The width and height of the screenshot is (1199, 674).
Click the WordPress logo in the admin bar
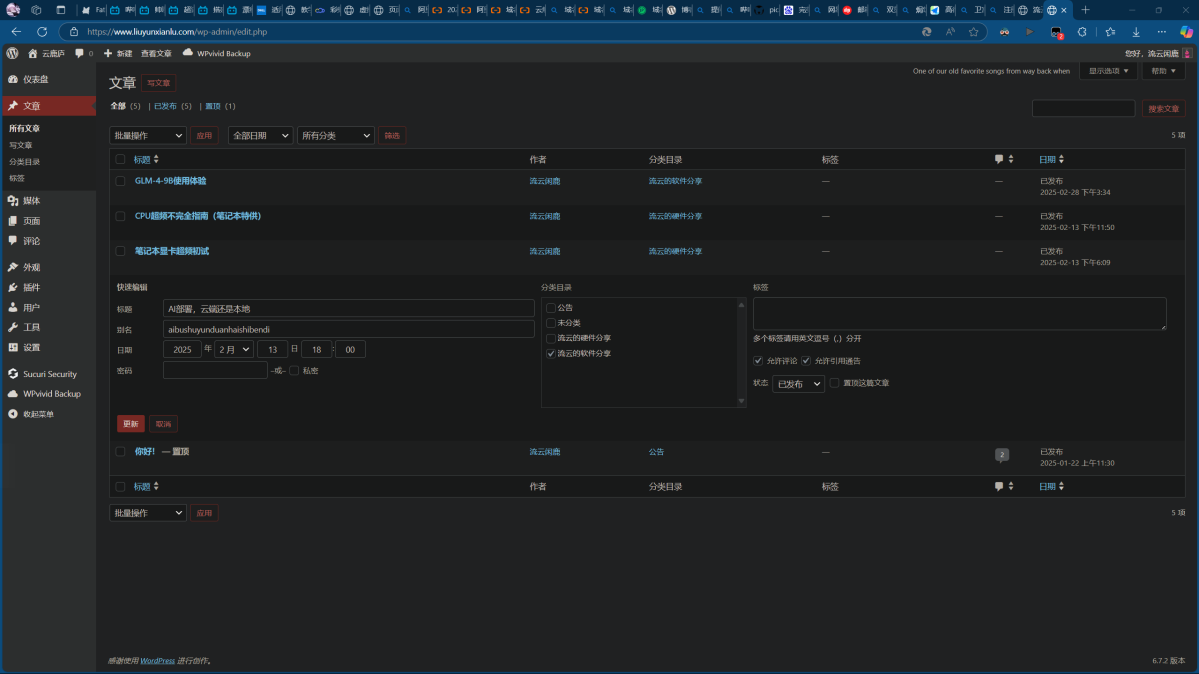12,53
